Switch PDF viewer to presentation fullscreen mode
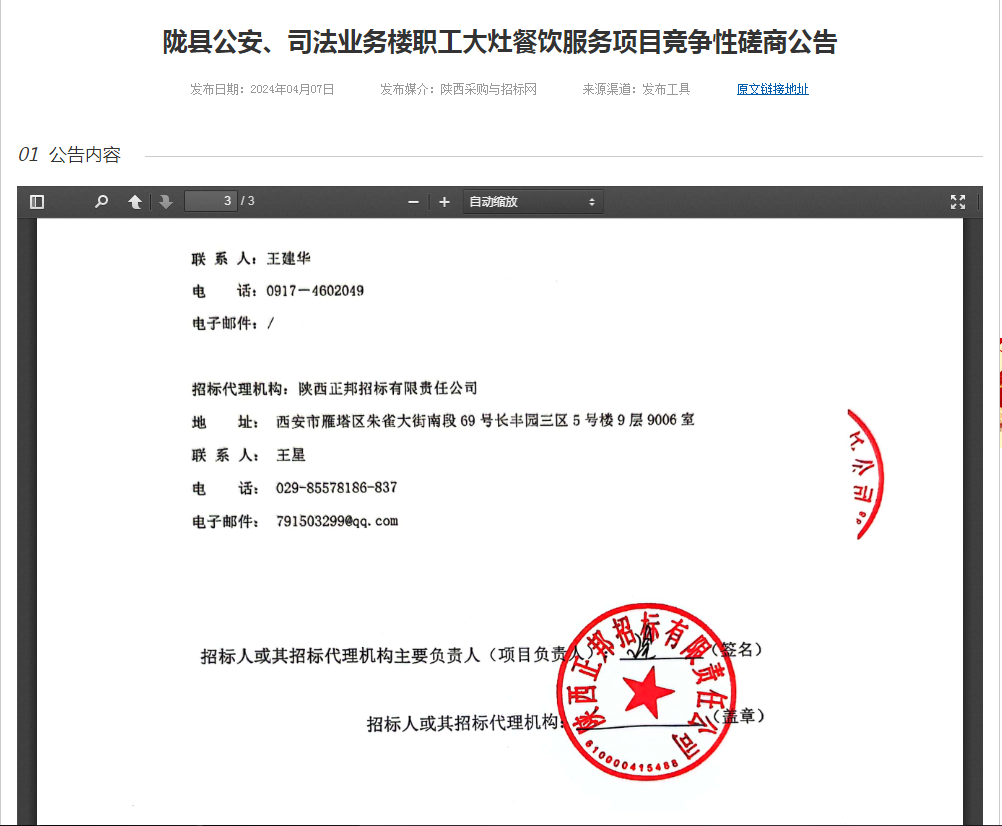Screen dimensions: 1002x826 [957, 202]
